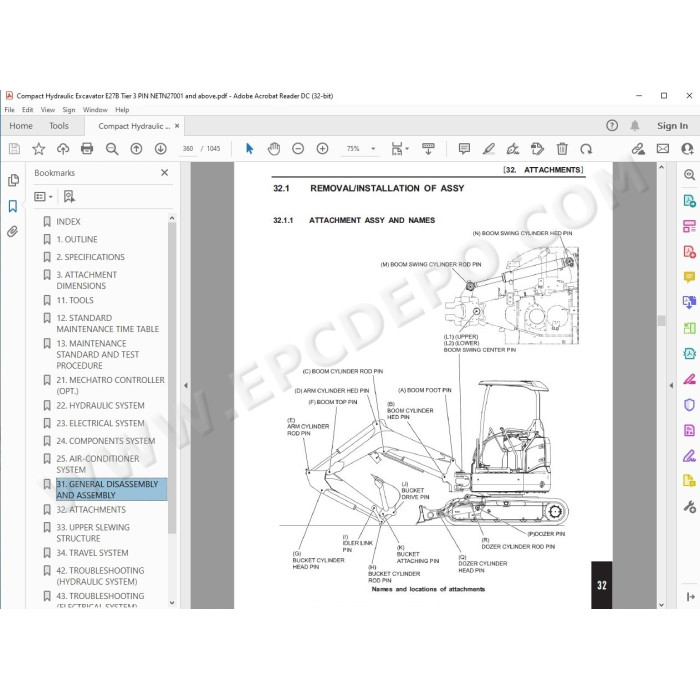Open 23. ELECTRICAL SYSTEM bookmark

tap(100, 423)
